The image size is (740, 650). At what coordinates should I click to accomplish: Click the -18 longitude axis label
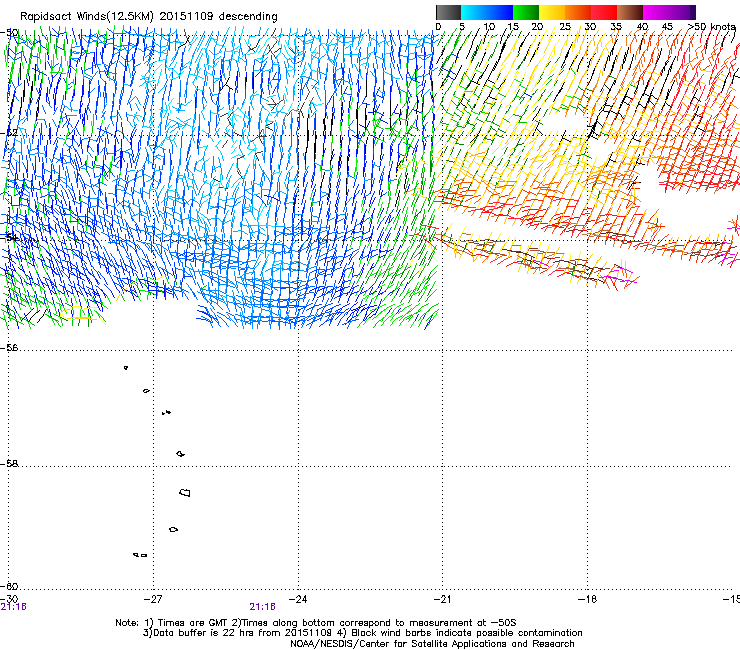coord(587,599)
